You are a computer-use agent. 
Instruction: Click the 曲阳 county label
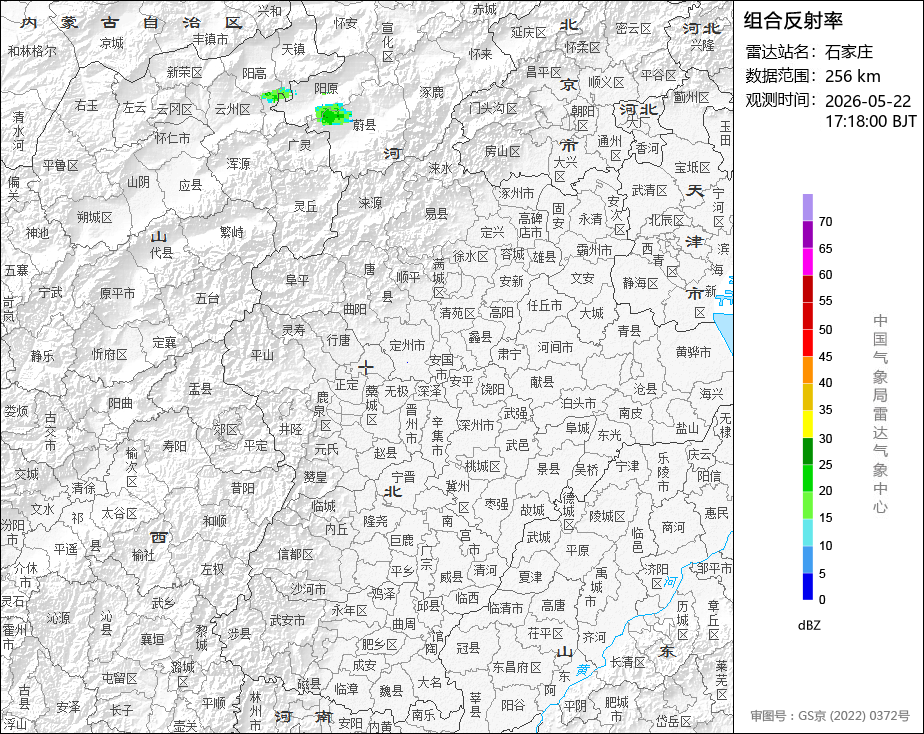[x=355, y=309]
